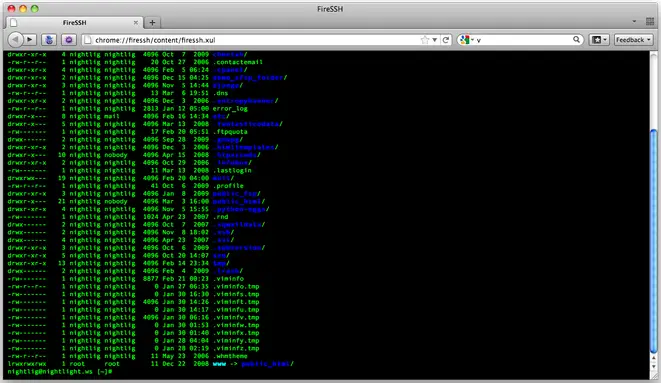
Task: Click the blue add-on icon in the toolbar
Action: pos(49,40)
